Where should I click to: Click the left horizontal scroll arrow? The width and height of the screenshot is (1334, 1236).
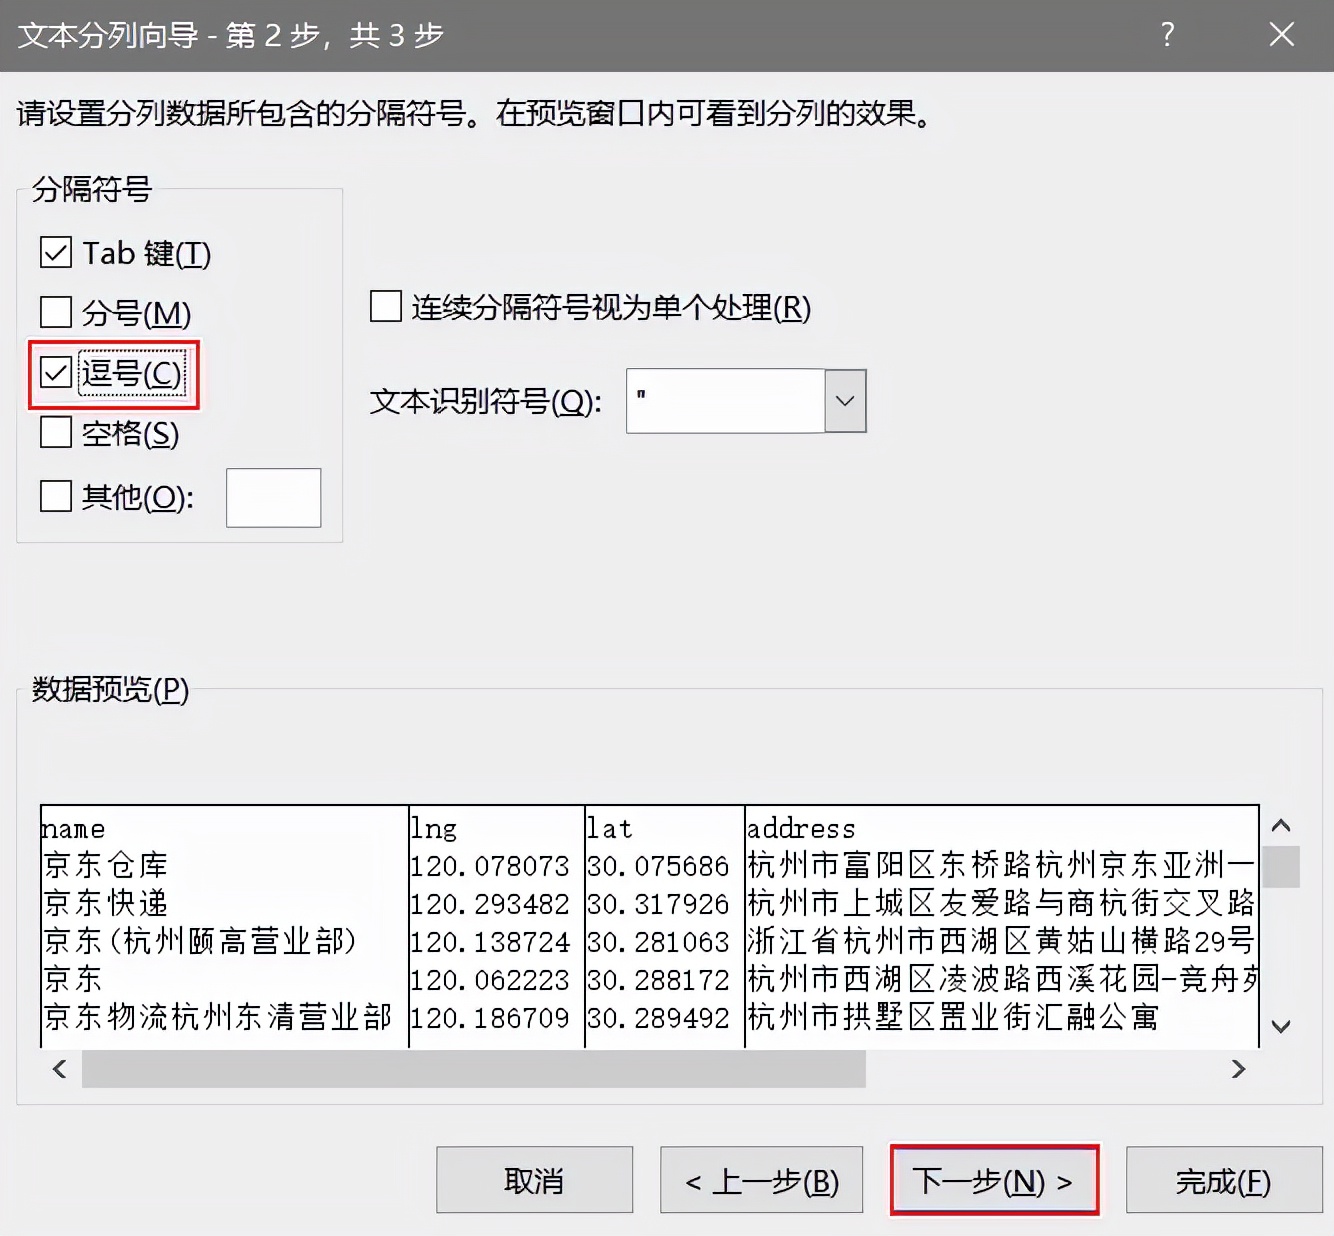pyautogui.click(x=58, y=1069)
